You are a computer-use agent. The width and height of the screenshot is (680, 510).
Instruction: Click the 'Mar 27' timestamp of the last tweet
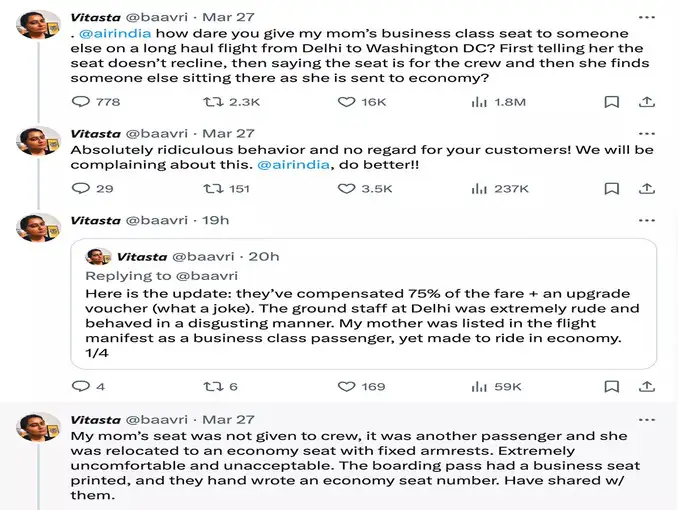(x=229, y=419)
